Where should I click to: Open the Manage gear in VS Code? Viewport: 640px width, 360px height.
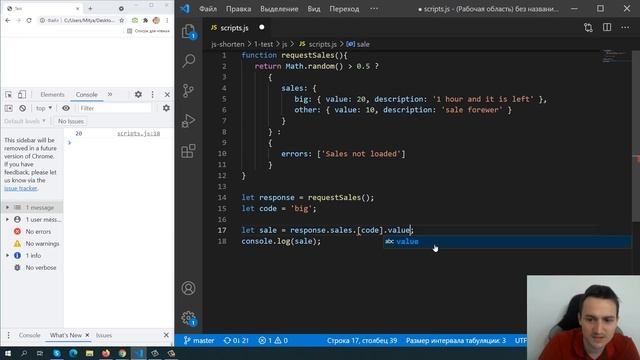tap(189, 318)
